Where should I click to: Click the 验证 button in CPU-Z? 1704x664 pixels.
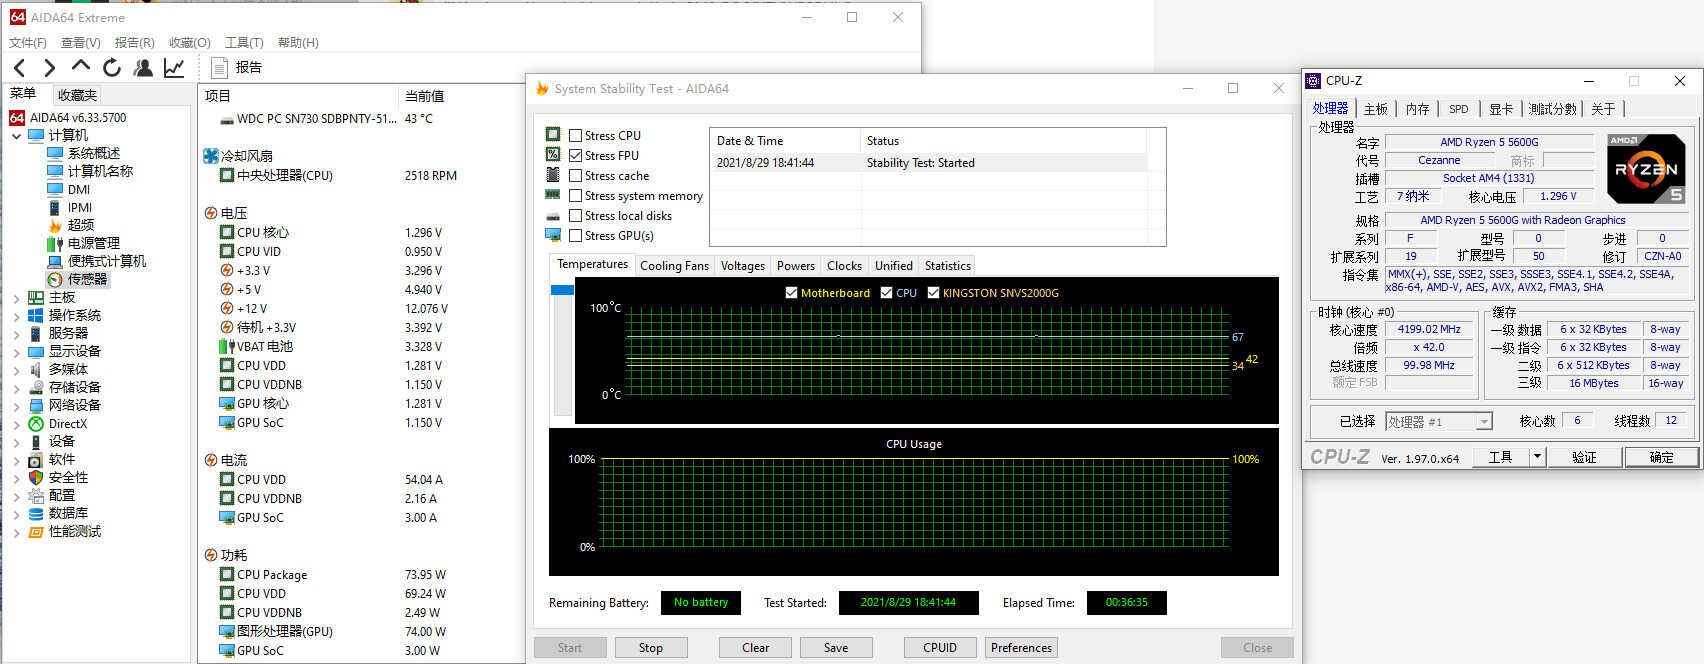point(1584,457)
